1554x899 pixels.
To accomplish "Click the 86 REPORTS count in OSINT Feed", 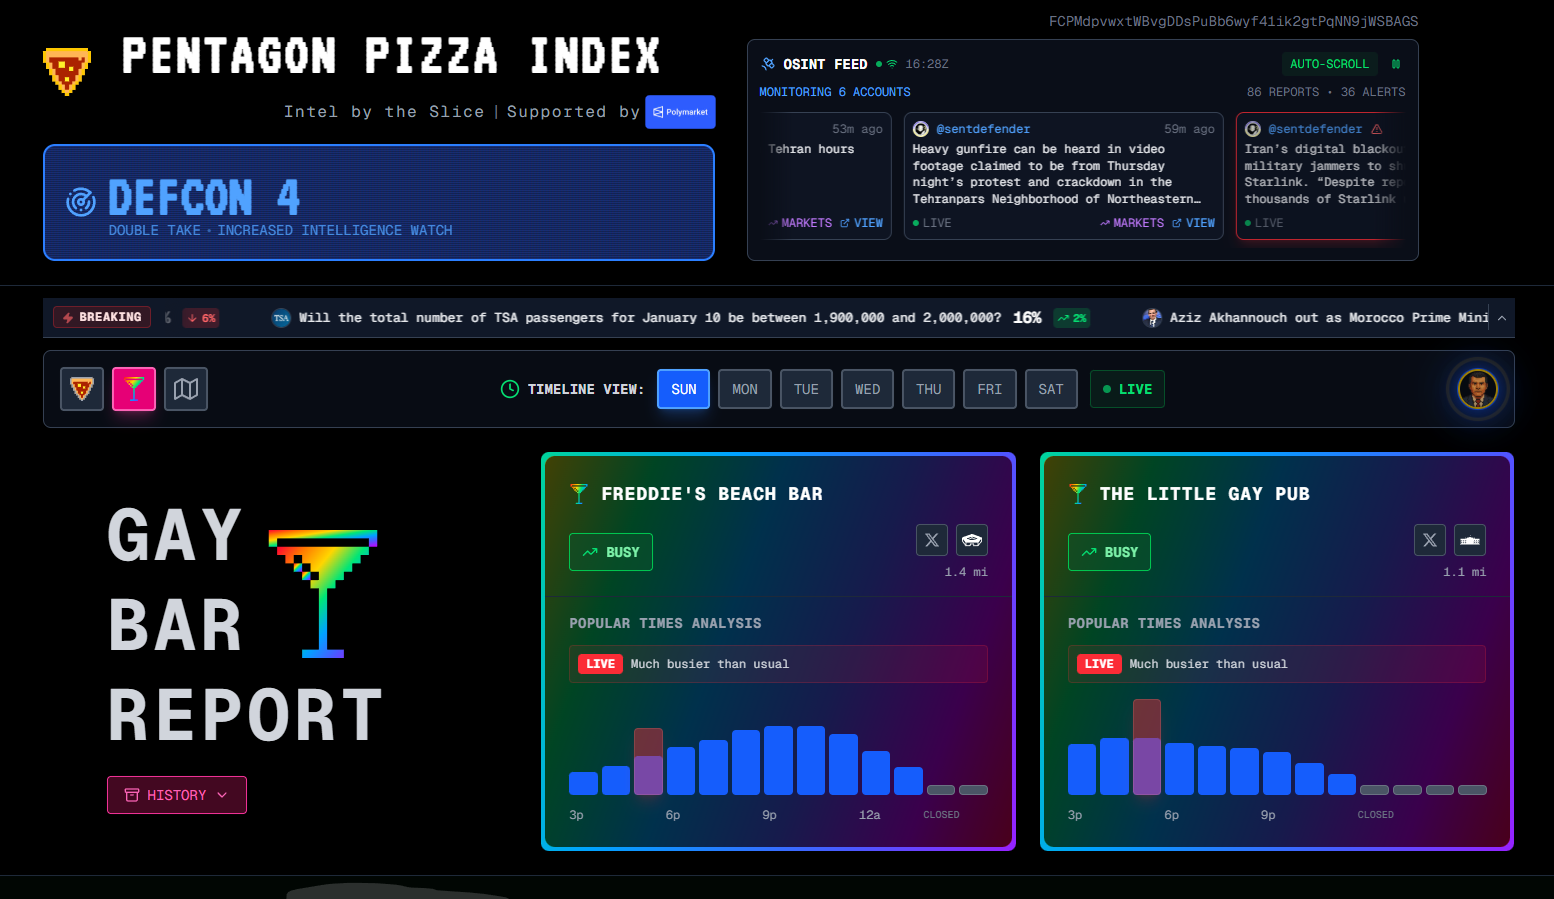I will point(1283,92).
